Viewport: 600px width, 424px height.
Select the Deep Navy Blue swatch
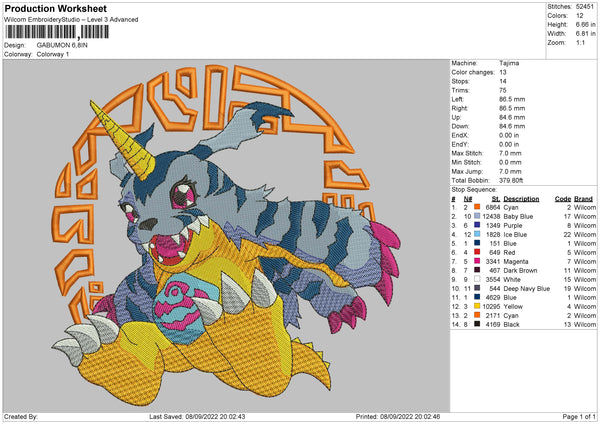(x=477, y=288)
